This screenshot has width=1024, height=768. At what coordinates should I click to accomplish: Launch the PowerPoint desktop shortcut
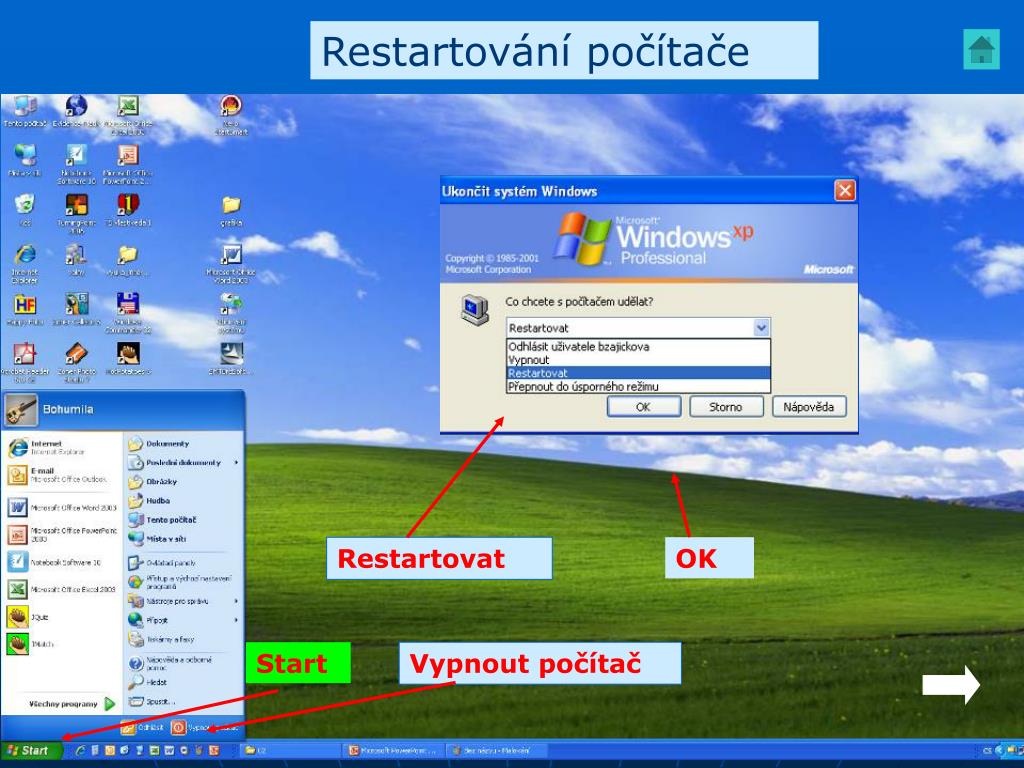point(128,163)
